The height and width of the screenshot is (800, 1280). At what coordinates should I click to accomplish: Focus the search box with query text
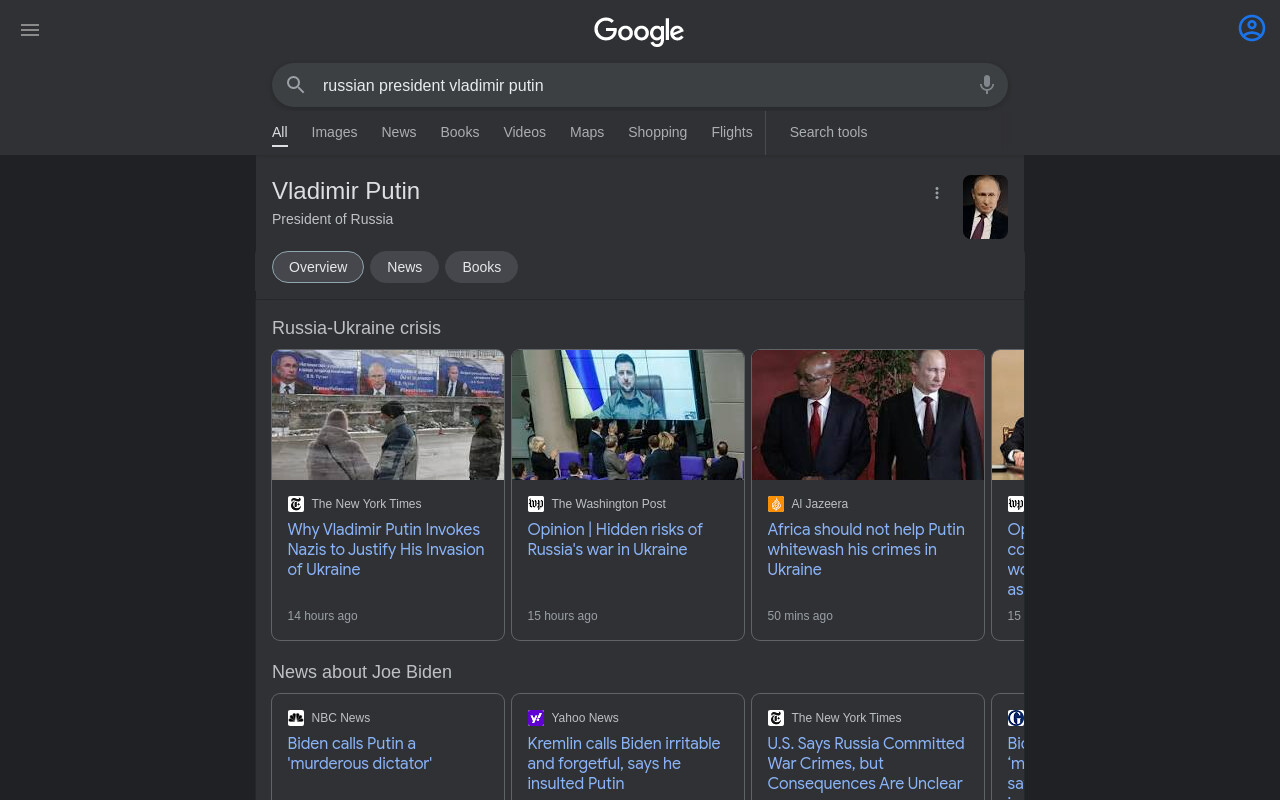coord(640,85)
